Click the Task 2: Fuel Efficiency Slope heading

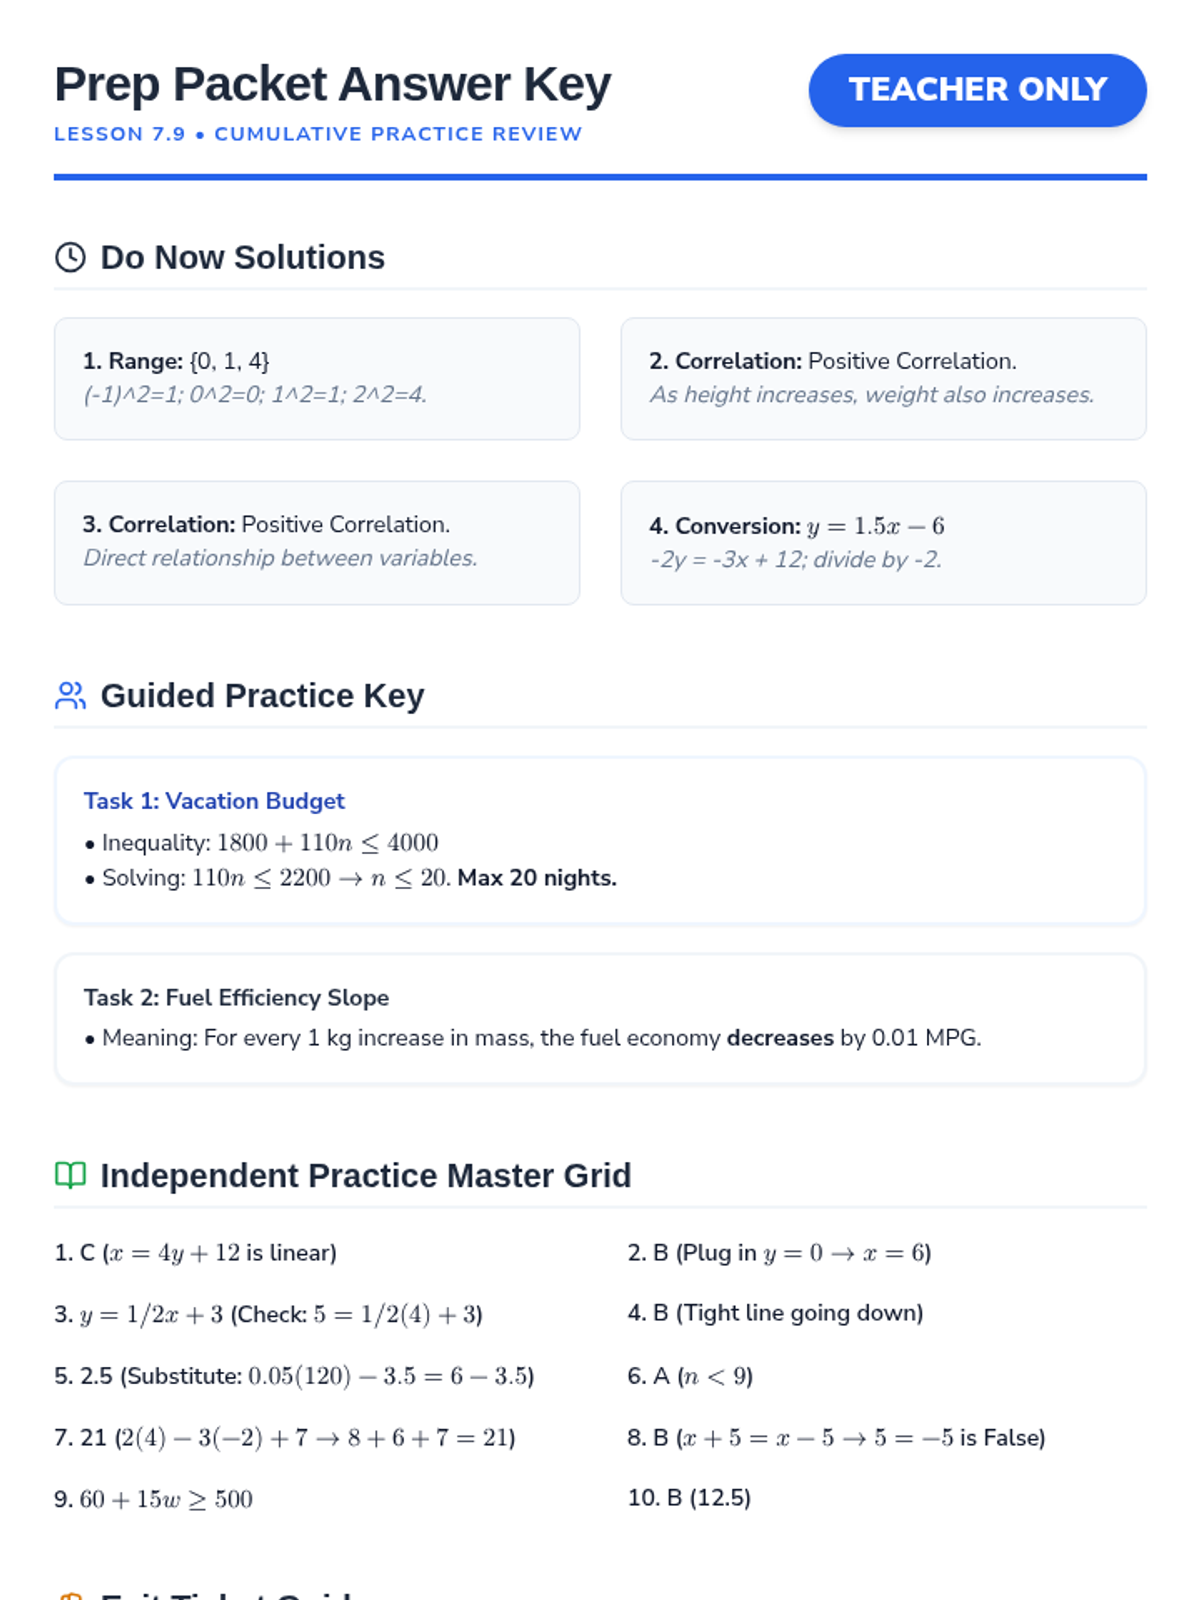tap(236, 997)
